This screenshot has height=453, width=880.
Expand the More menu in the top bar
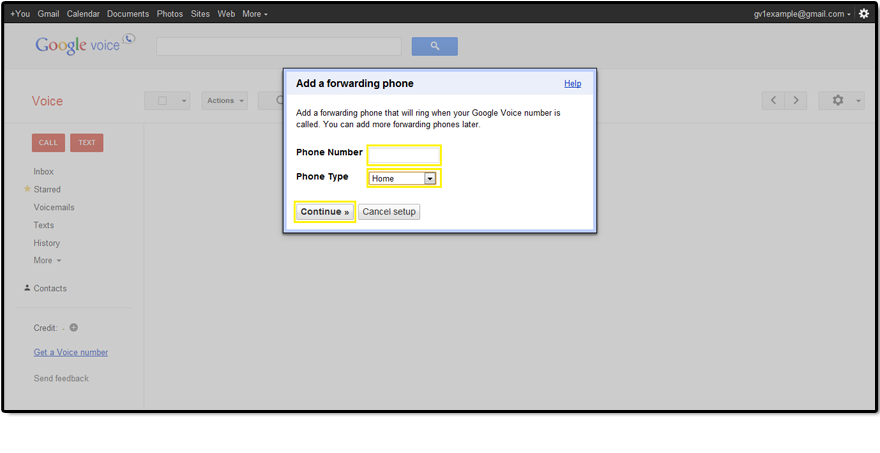click(255, 14)
